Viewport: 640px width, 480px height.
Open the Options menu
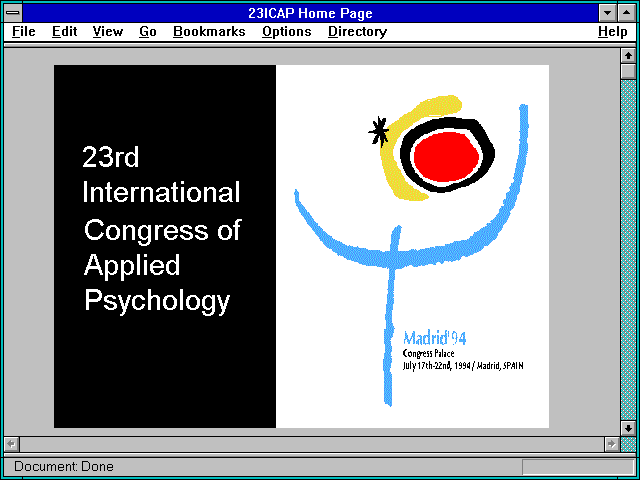(287, 32)
